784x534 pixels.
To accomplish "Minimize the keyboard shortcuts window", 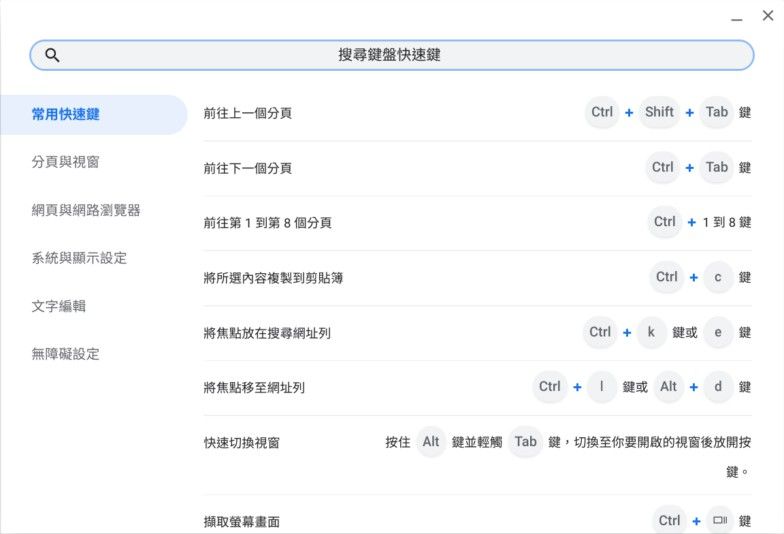I will point(737,17).
